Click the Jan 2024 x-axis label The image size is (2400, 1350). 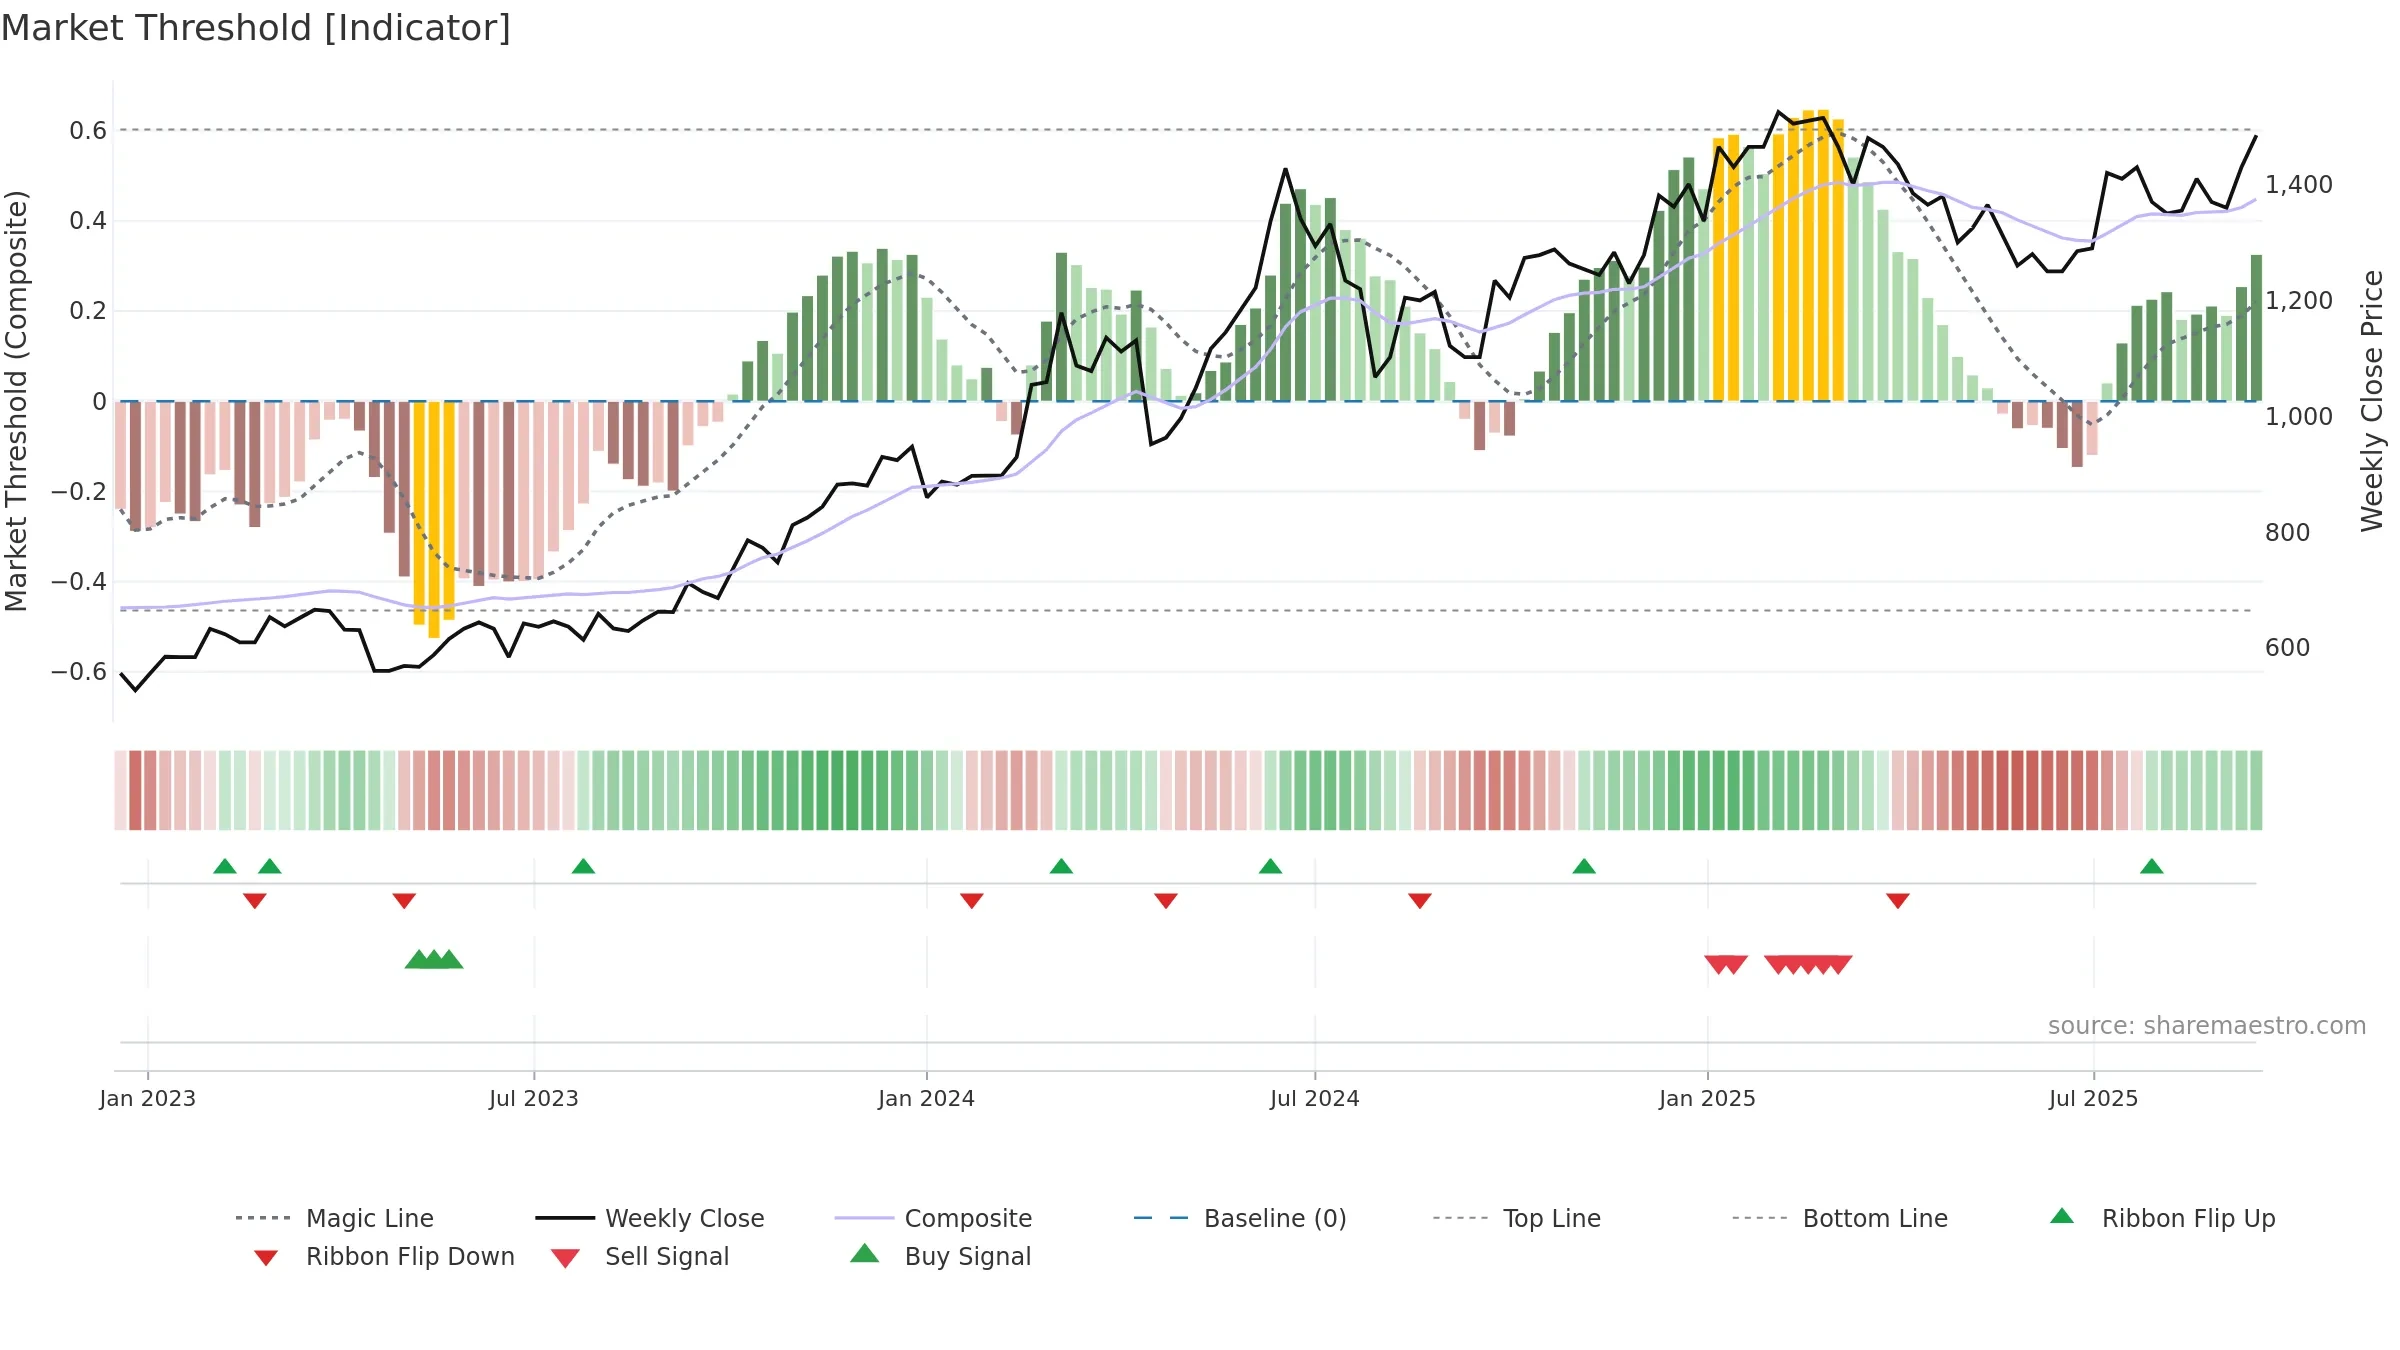point(927,1099)
